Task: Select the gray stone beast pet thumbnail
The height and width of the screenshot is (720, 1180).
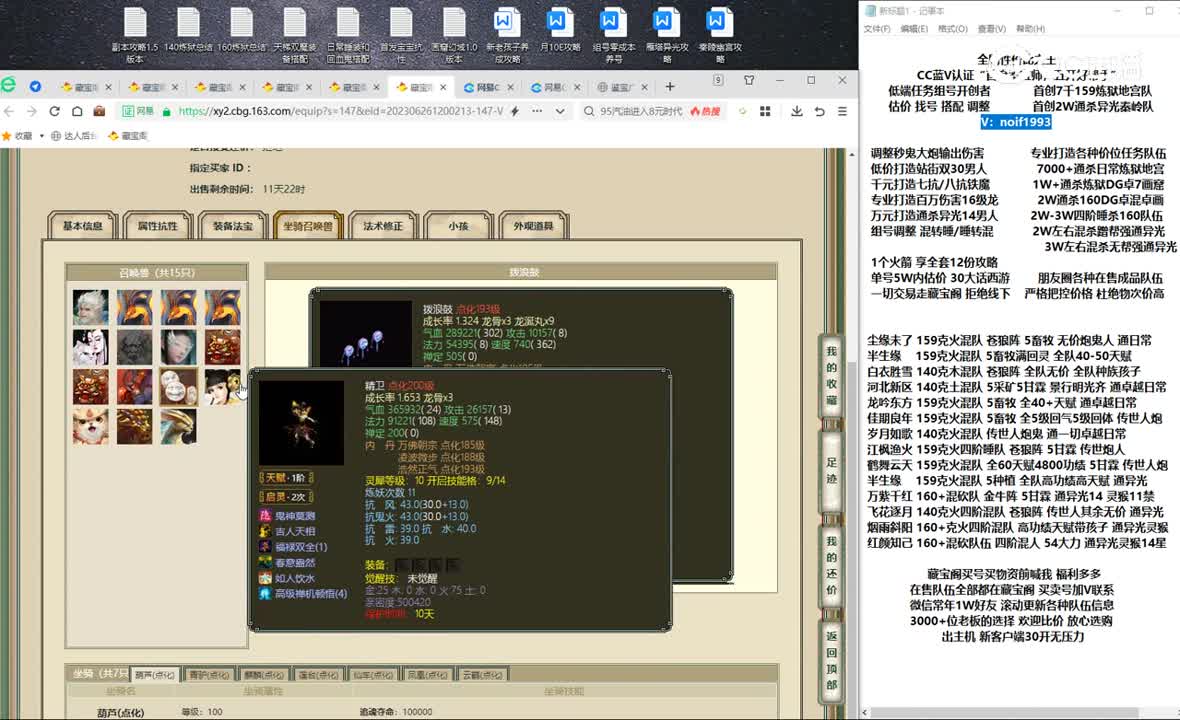Action: (x=135, y=347)
